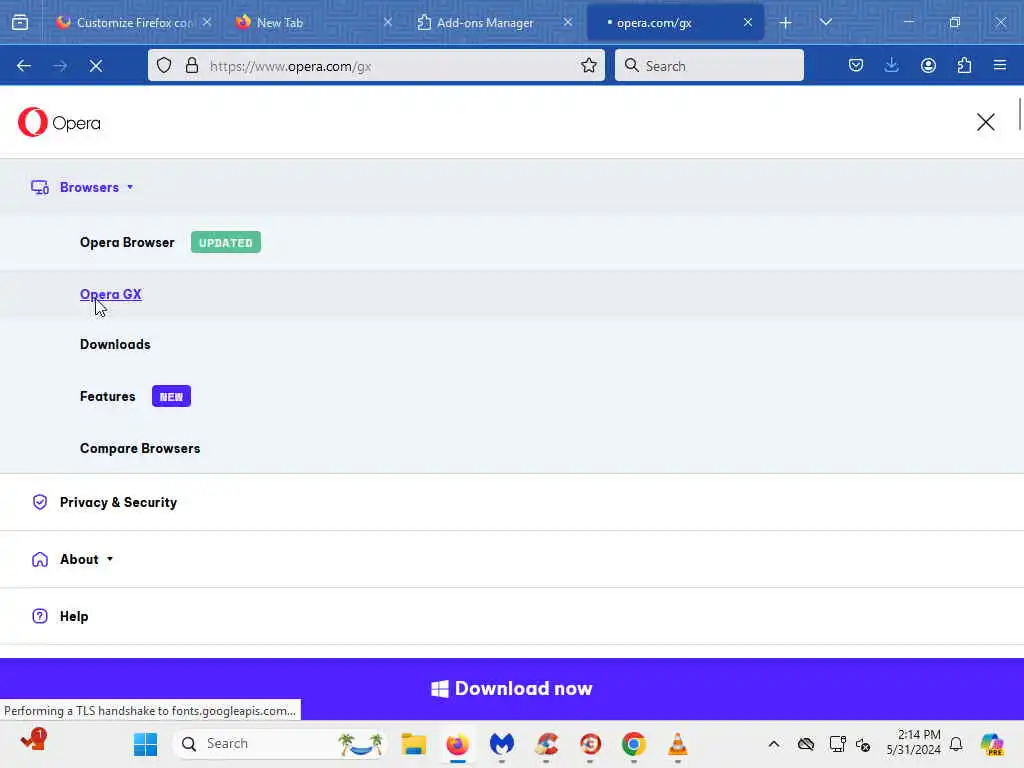Go to Downloads page

coord(115,344)
